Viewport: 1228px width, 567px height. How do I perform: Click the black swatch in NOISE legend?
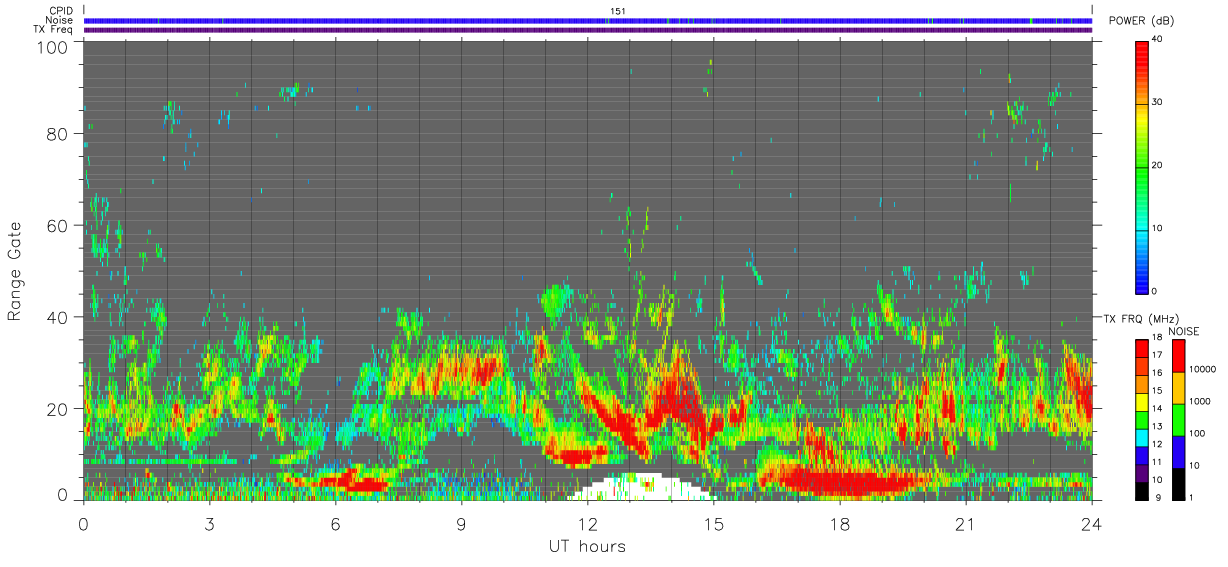(x=1177, y=483)
